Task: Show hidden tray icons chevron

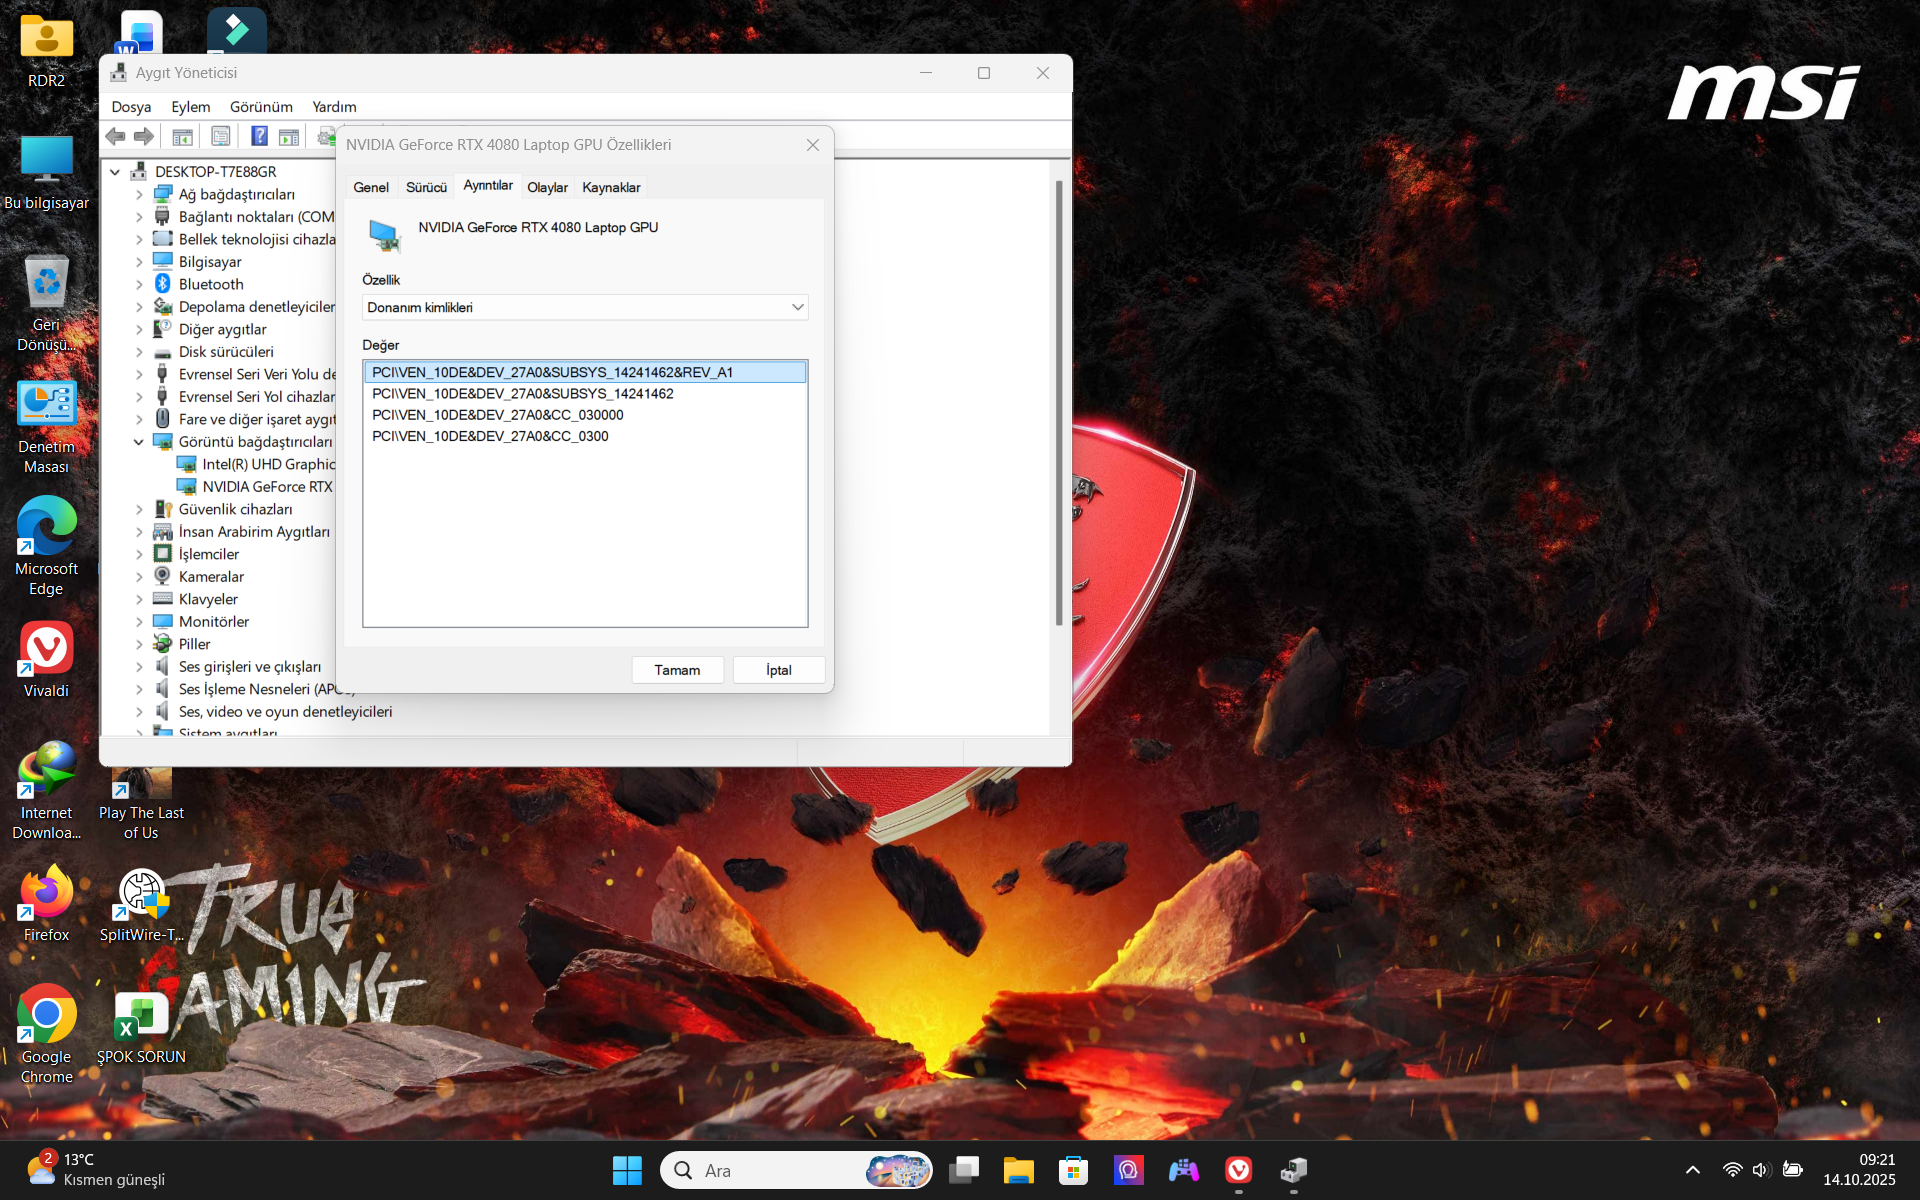Action: 1692,1170
